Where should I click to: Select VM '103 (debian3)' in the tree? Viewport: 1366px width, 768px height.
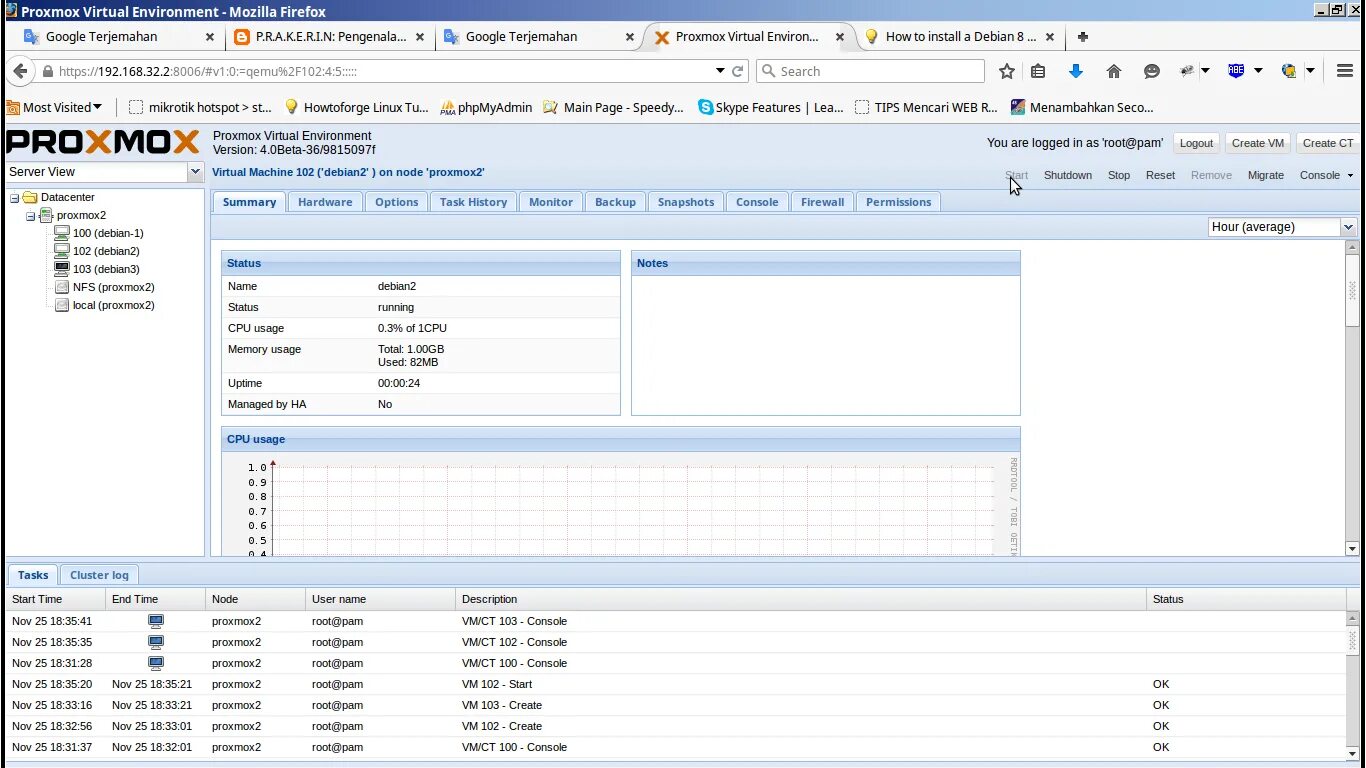106,269
